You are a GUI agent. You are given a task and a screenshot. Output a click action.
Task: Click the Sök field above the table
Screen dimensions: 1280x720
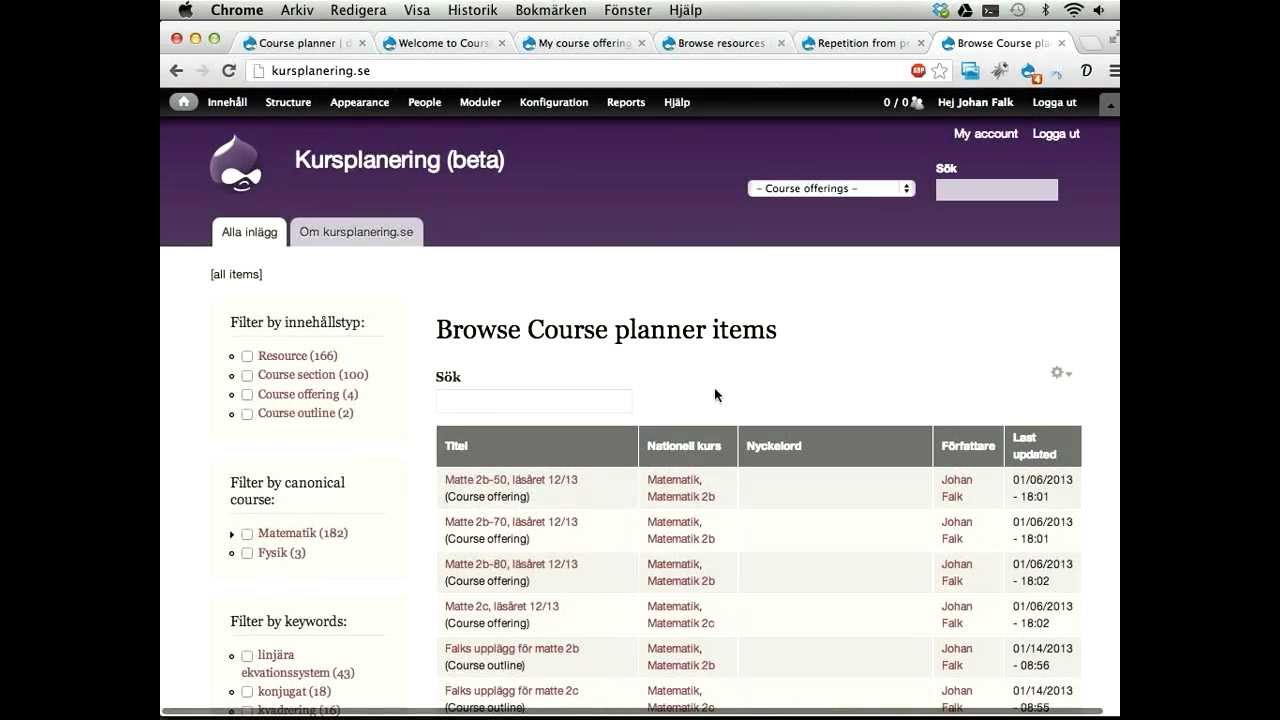click(x=534, y=401)
